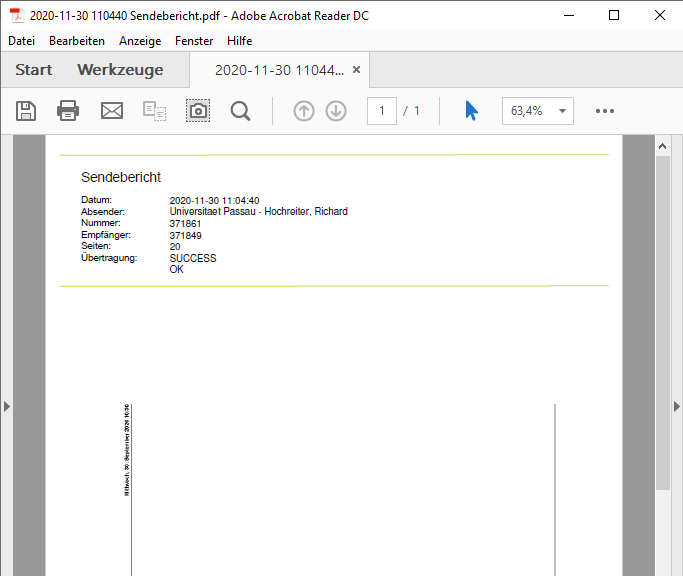Image resolution: width=683 pixels, height=576 pixels.
Task: Expand the right tools pane arrow
Action: (676, 407)
